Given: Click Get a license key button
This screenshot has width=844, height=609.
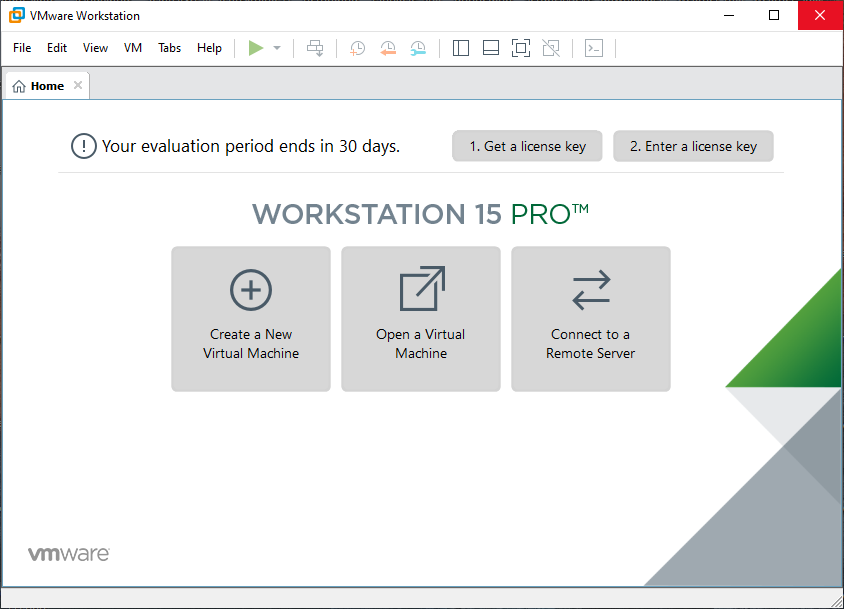Looking at the screenshot, I should [x=527, y=146].
